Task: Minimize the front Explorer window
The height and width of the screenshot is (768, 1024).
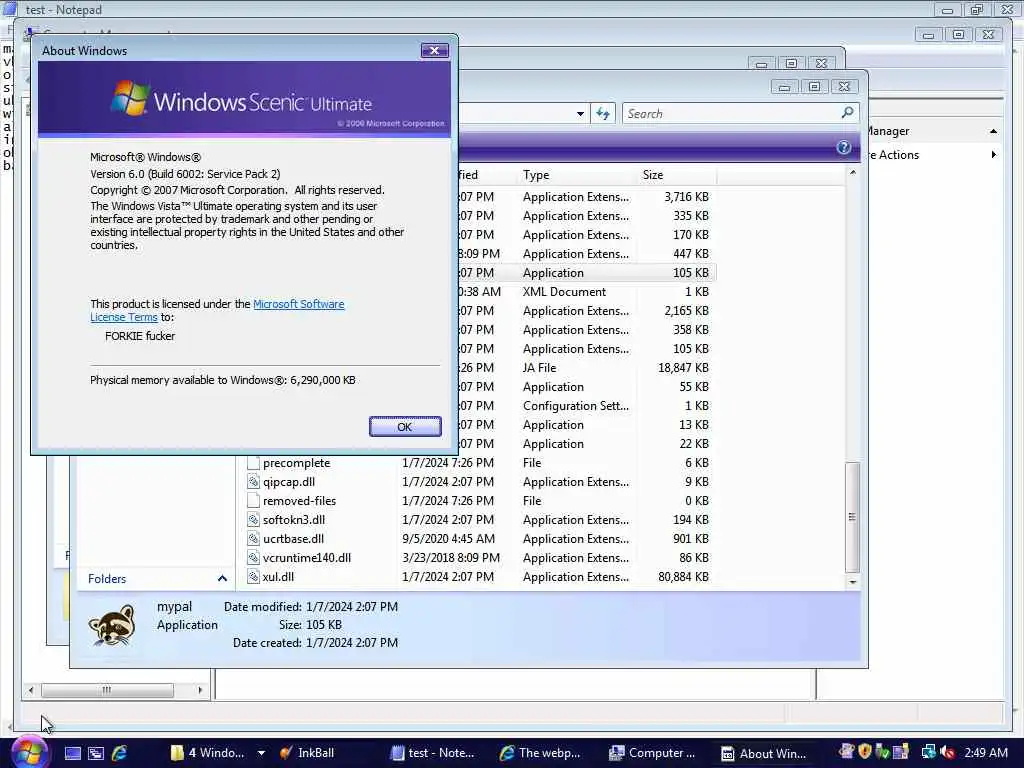Action: tap(784, 86)
